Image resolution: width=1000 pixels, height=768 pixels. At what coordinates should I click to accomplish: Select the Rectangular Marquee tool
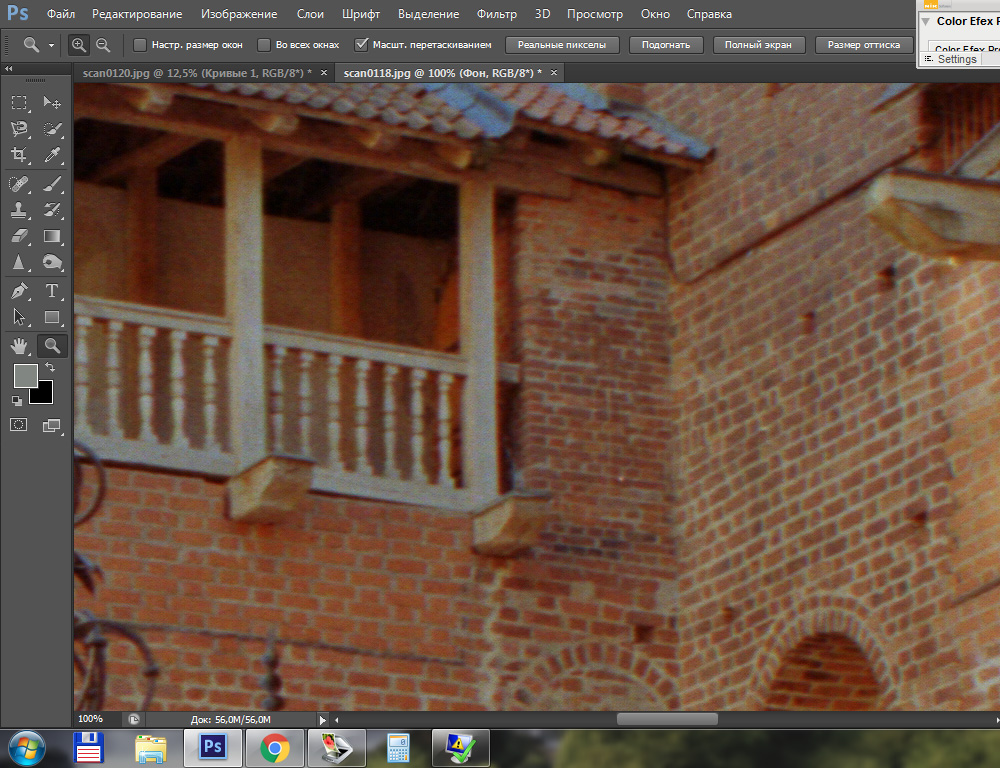click(19, 103)
